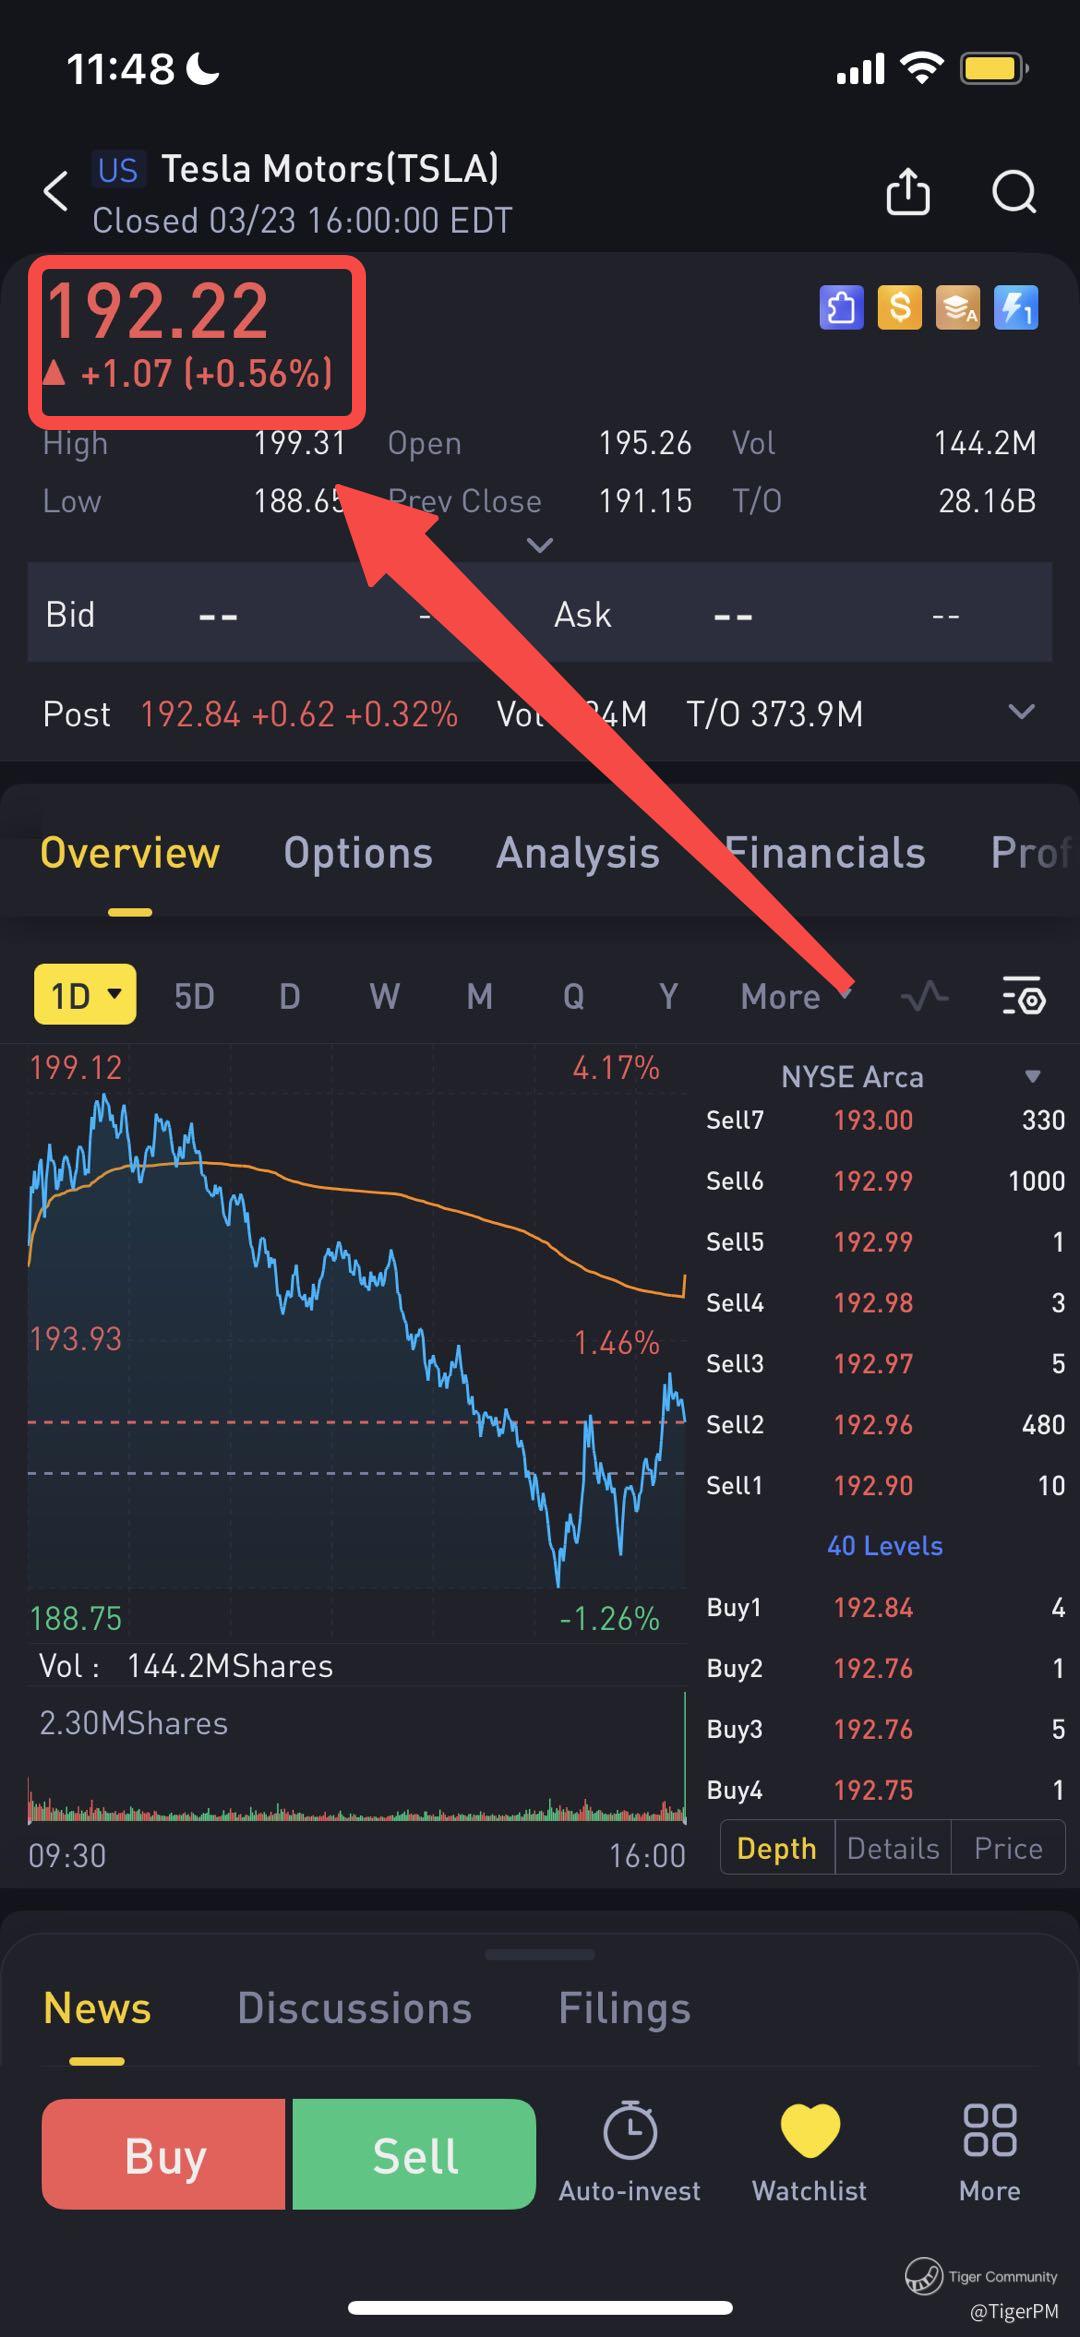Image resolution: width=1080 pixels, height=2337 pixels.
Task: Tap the yellow dollar badge icon
Action: (899, 308)
